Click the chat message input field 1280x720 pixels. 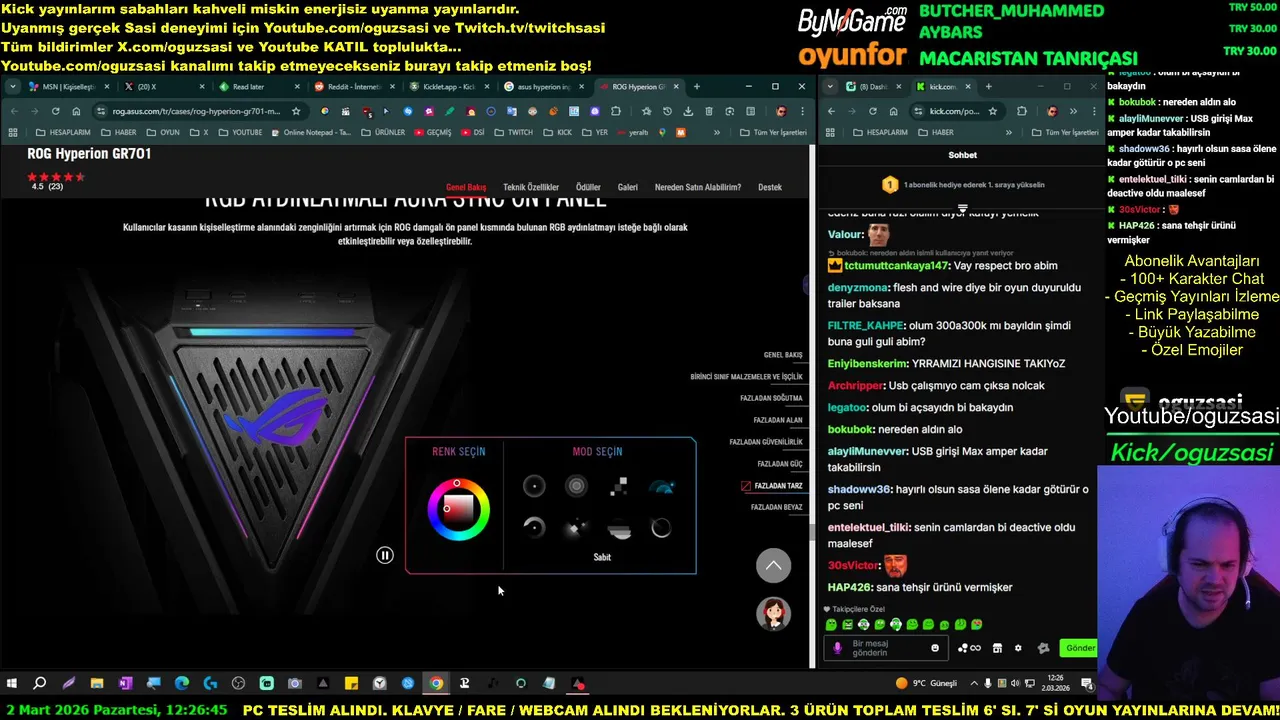tap(888, 648)
